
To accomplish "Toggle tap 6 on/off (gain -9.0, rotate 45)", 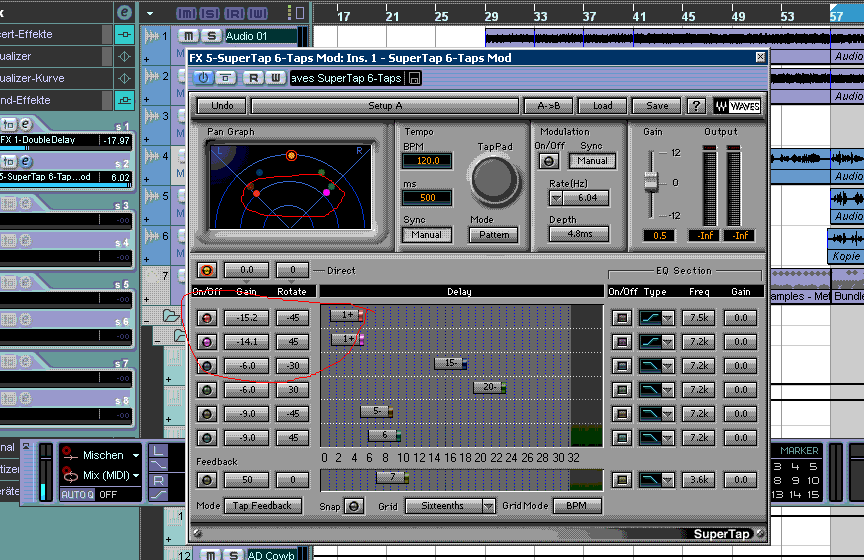I will tap(207, 438).
